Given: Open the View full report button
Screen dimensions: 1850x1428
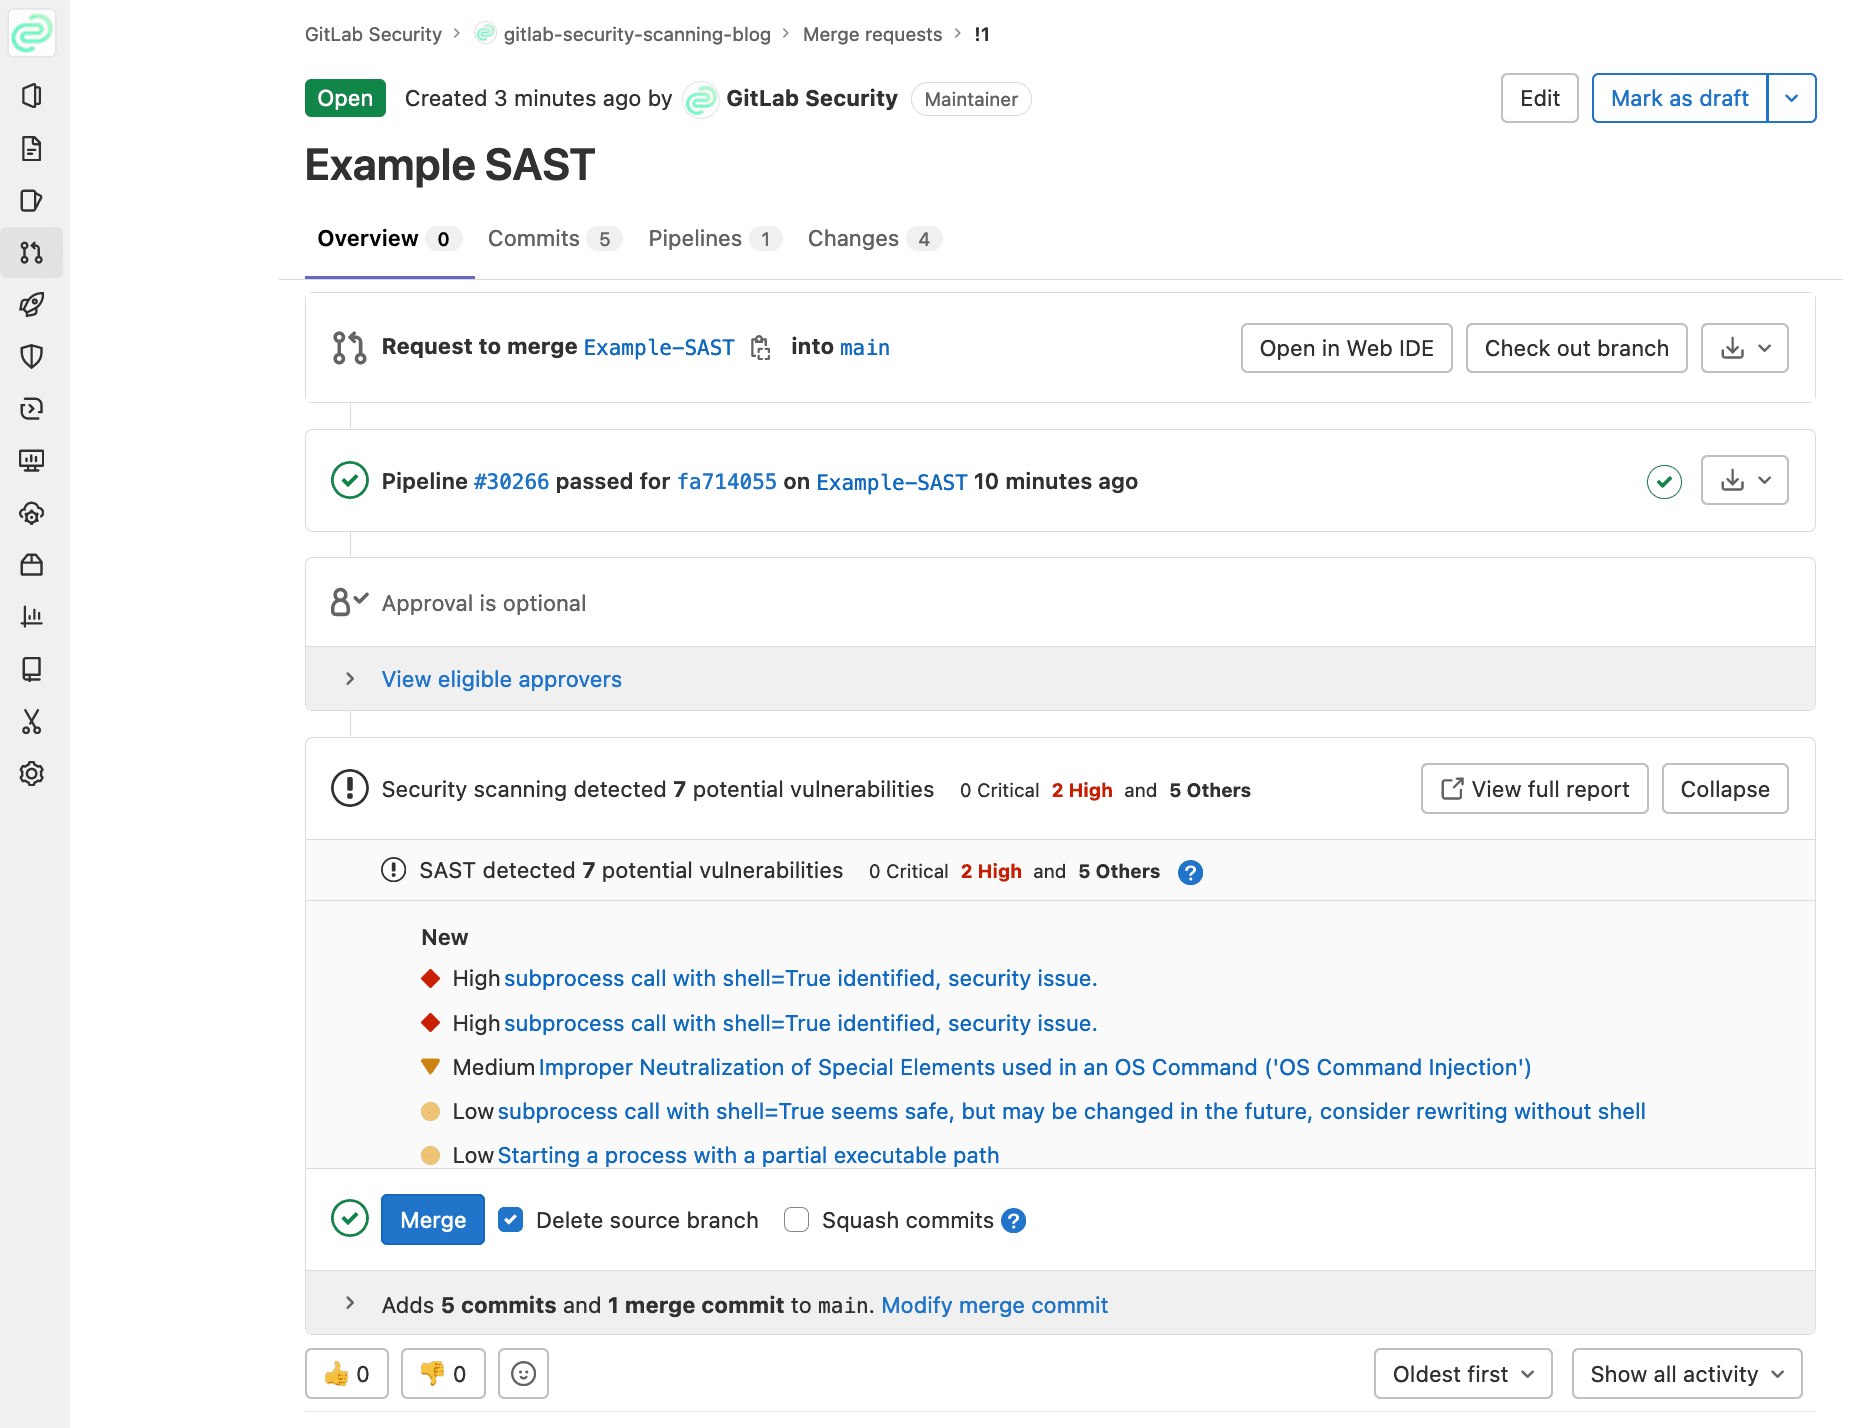Looking at the screenshot, I should click(1534, 790).
